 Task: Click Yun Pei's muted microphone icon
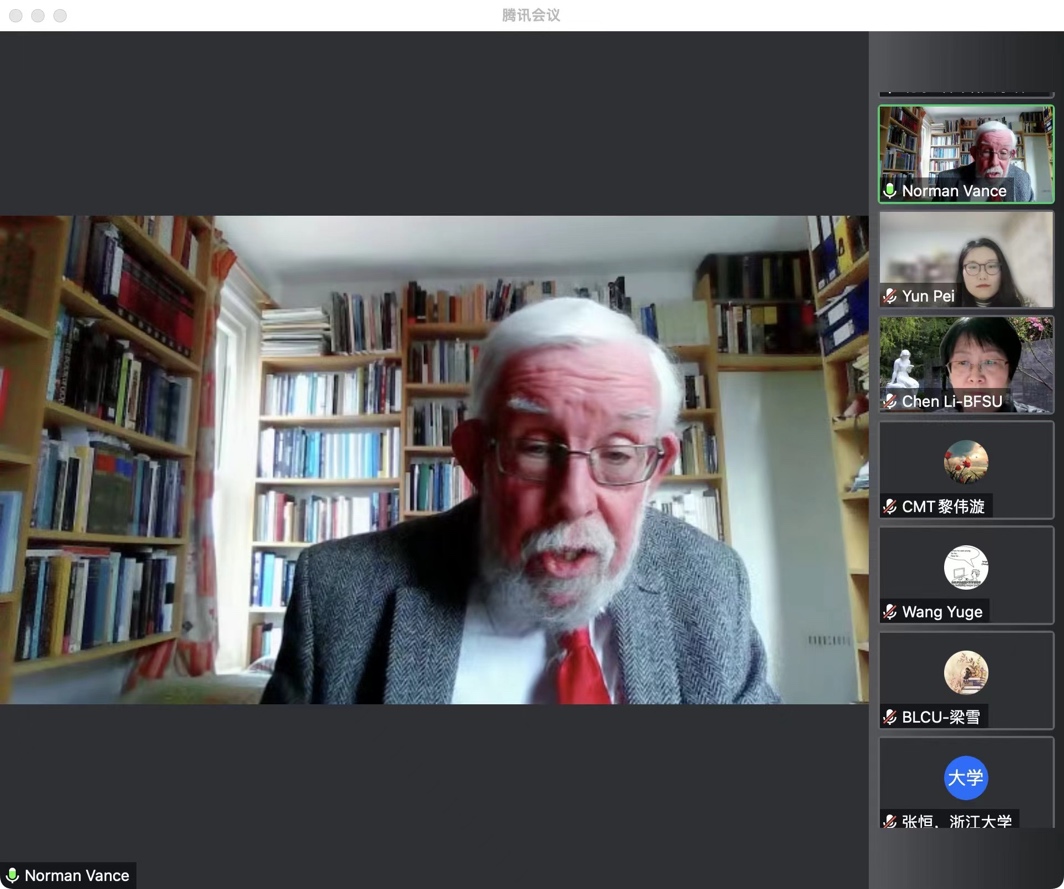pyautogui.click(x=889, y=296)
